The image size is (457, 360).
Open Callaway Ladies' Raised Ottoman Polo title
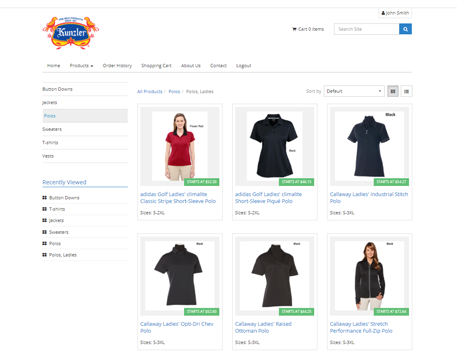point(263,327)
